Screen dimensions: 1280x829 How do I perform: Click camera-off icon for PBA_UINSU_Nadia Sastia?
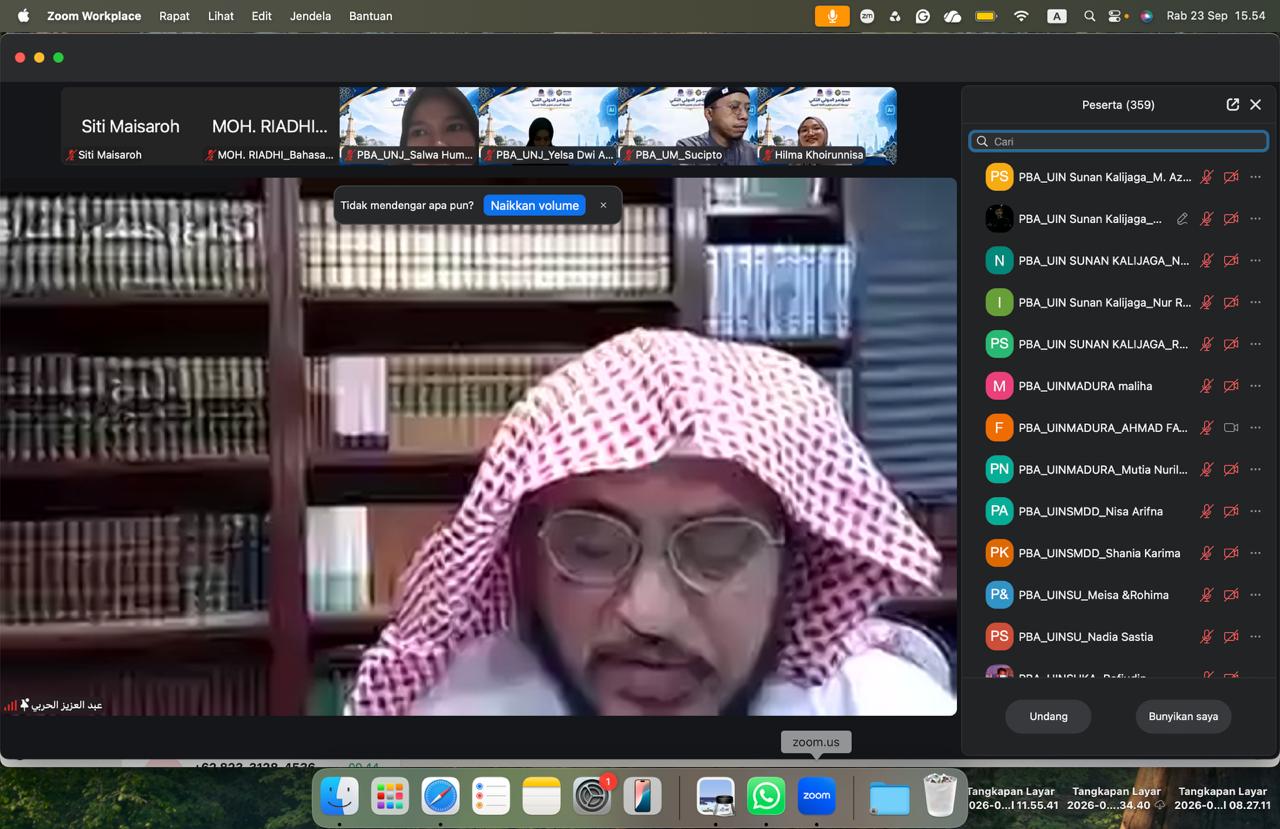coord(1231,636)
